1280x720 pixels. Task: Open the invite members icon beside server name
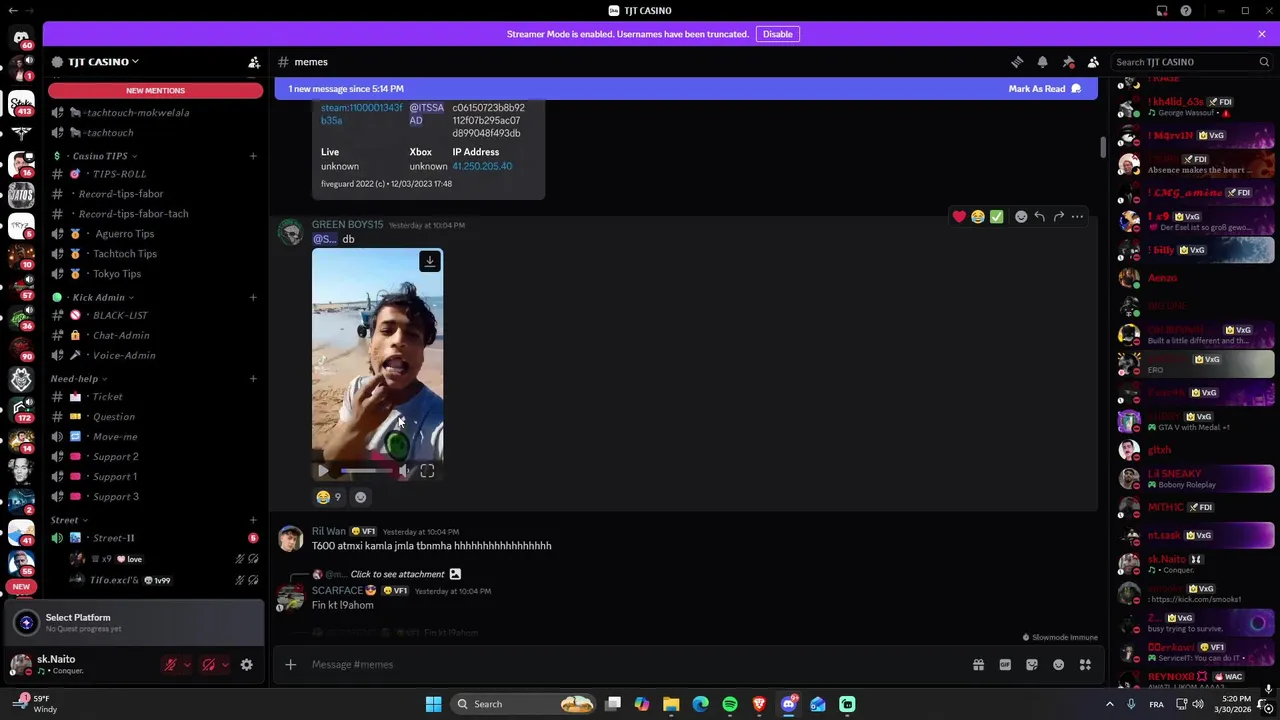coord(254,62)
